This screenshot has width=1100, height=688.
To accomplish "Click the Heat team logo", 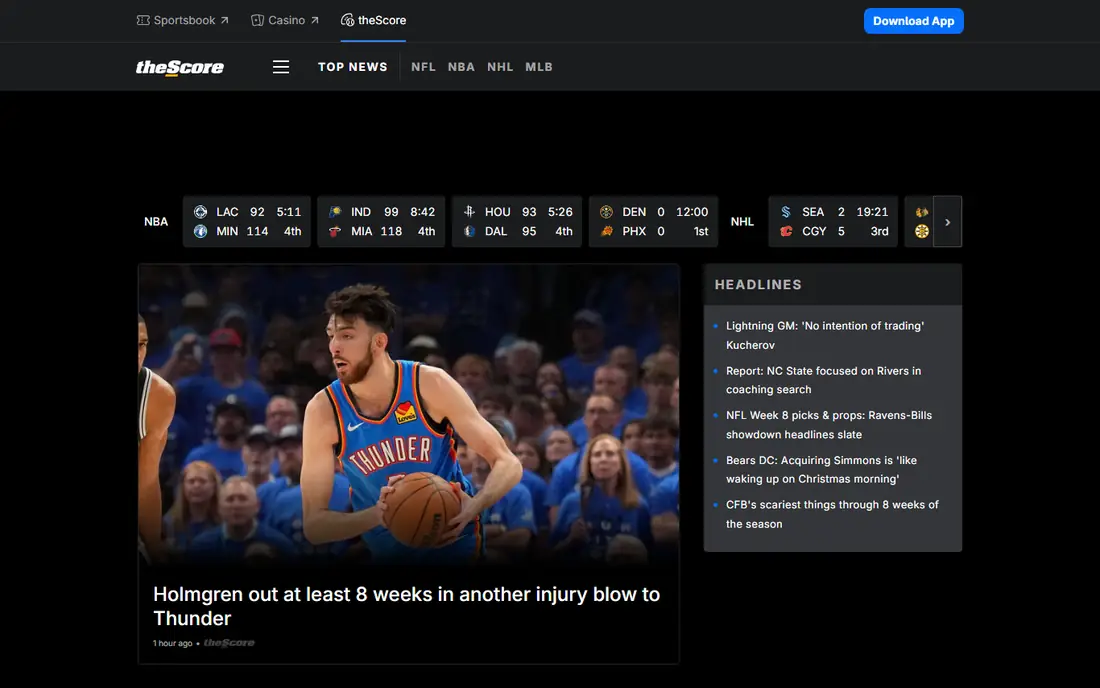I will [x=335, y=231].
